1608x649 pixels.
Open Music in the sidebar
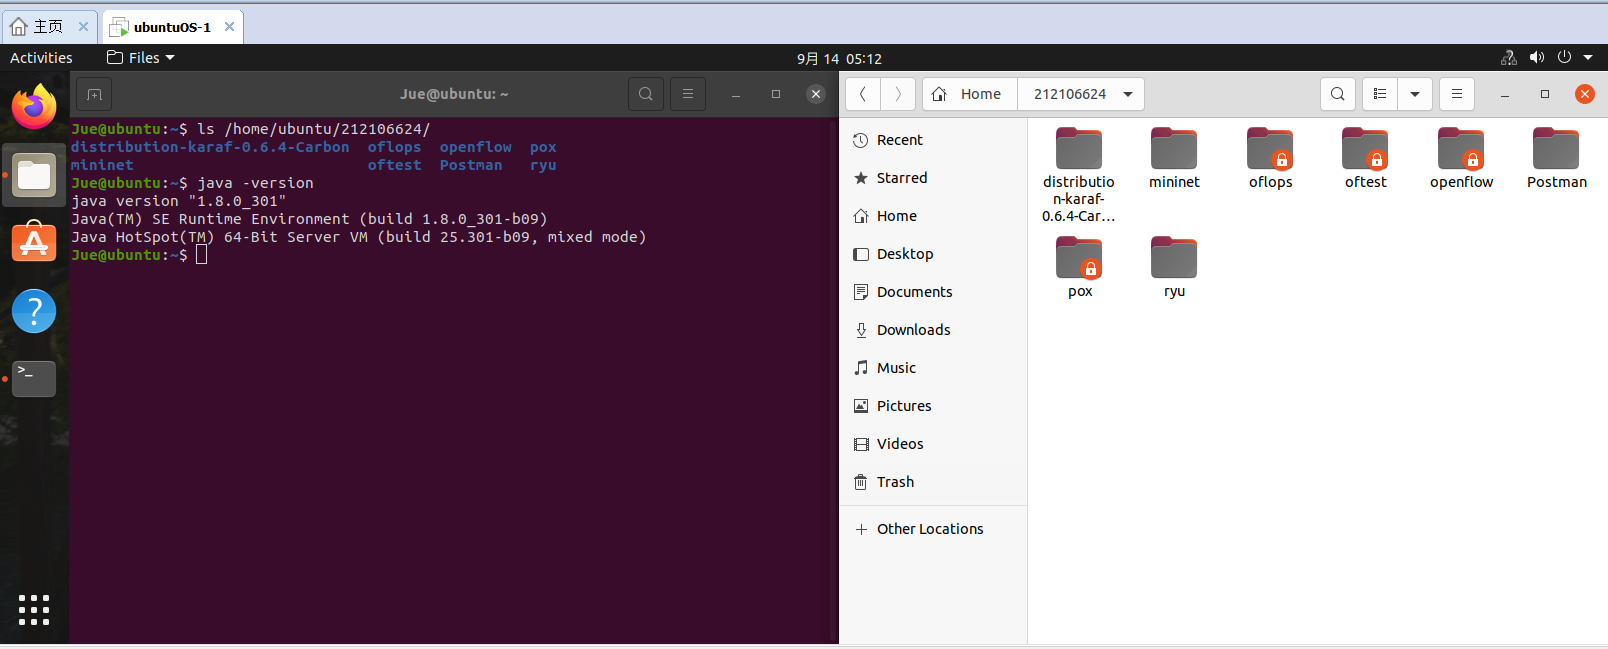934,368
